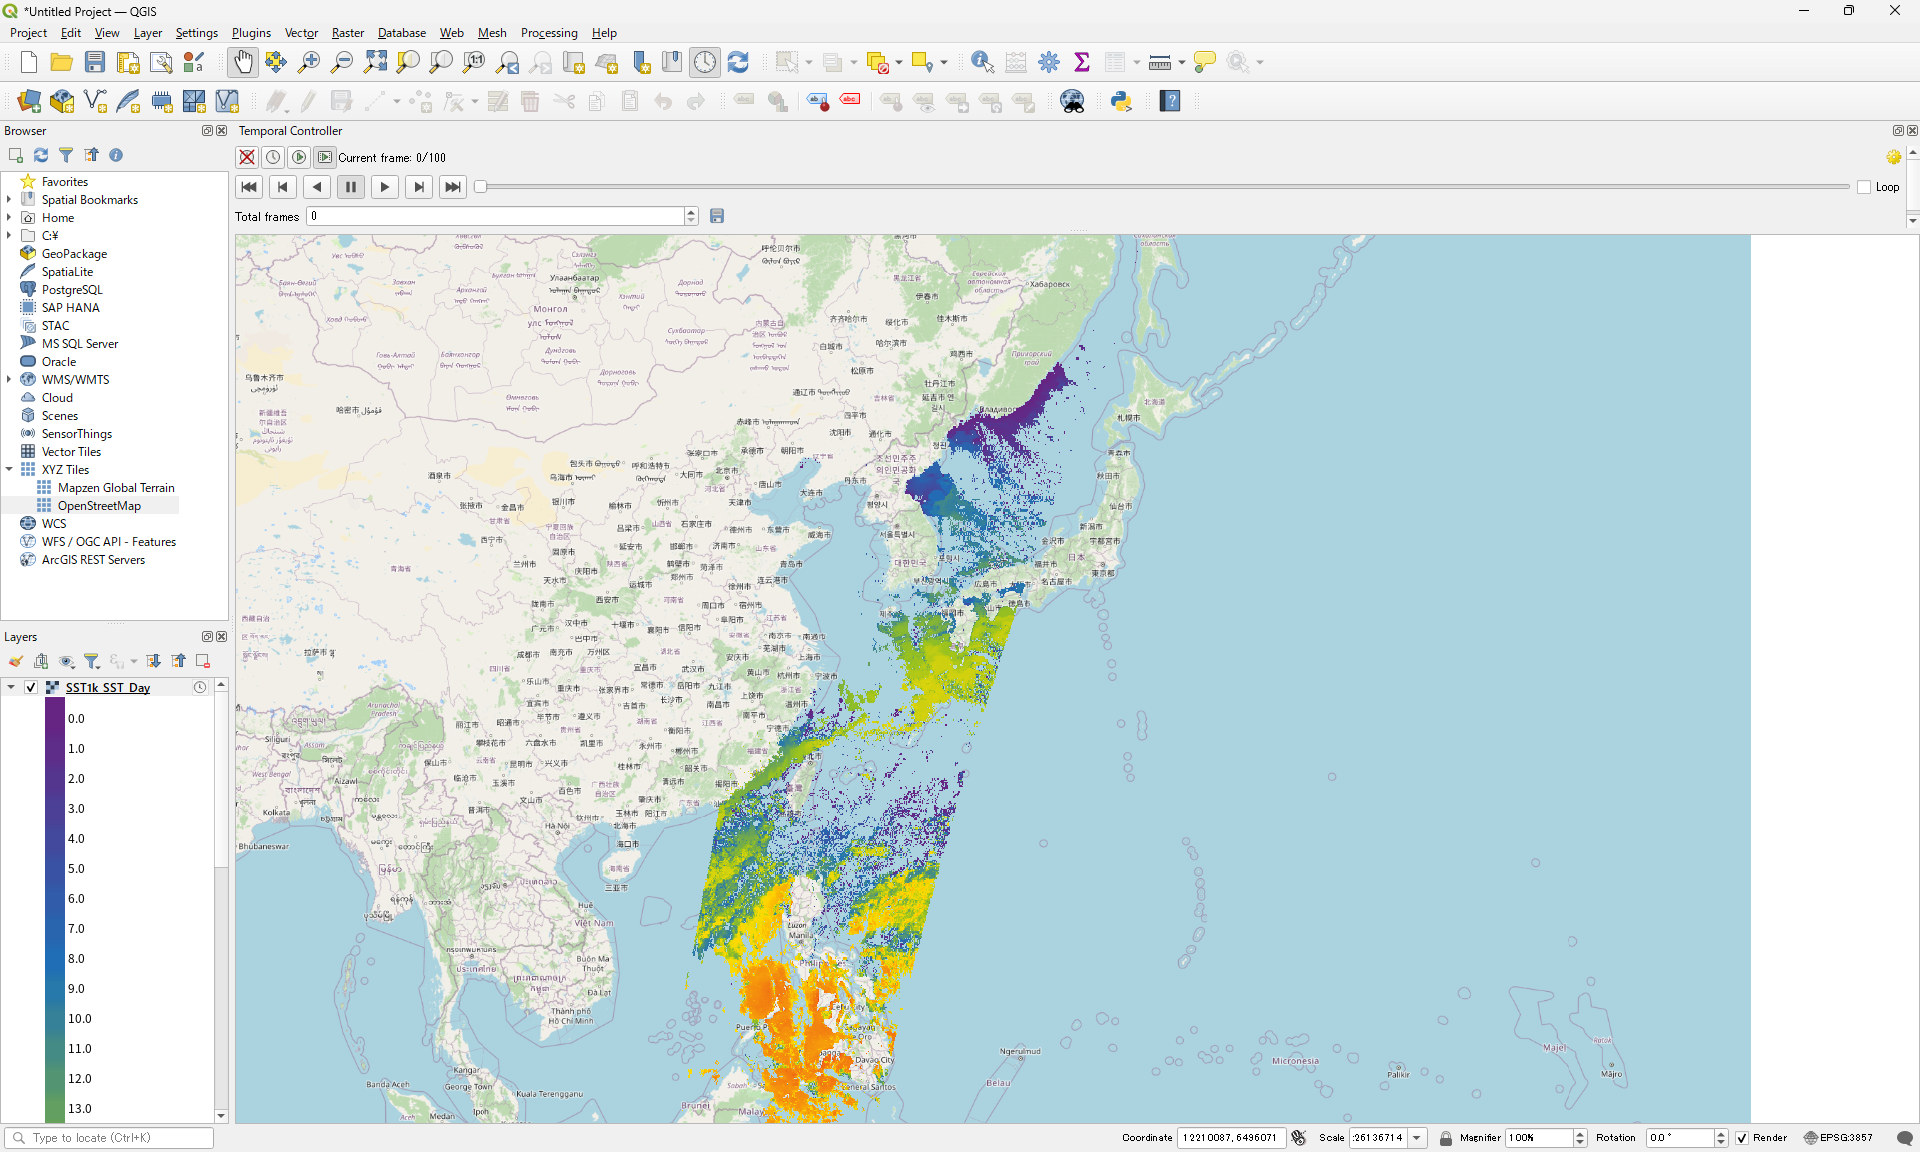Click the Zoom In magnifier tool
The width and height of the screenshot is (1920, 1152).
click(309, 62)
